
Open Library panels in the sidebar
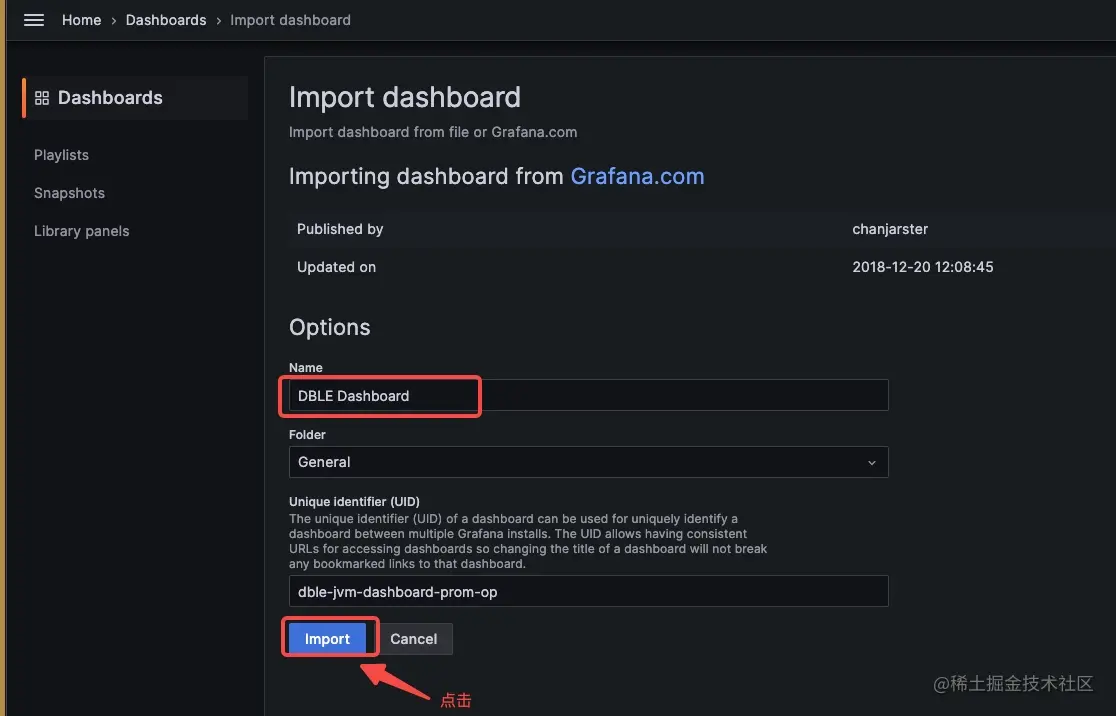(82, 231)
